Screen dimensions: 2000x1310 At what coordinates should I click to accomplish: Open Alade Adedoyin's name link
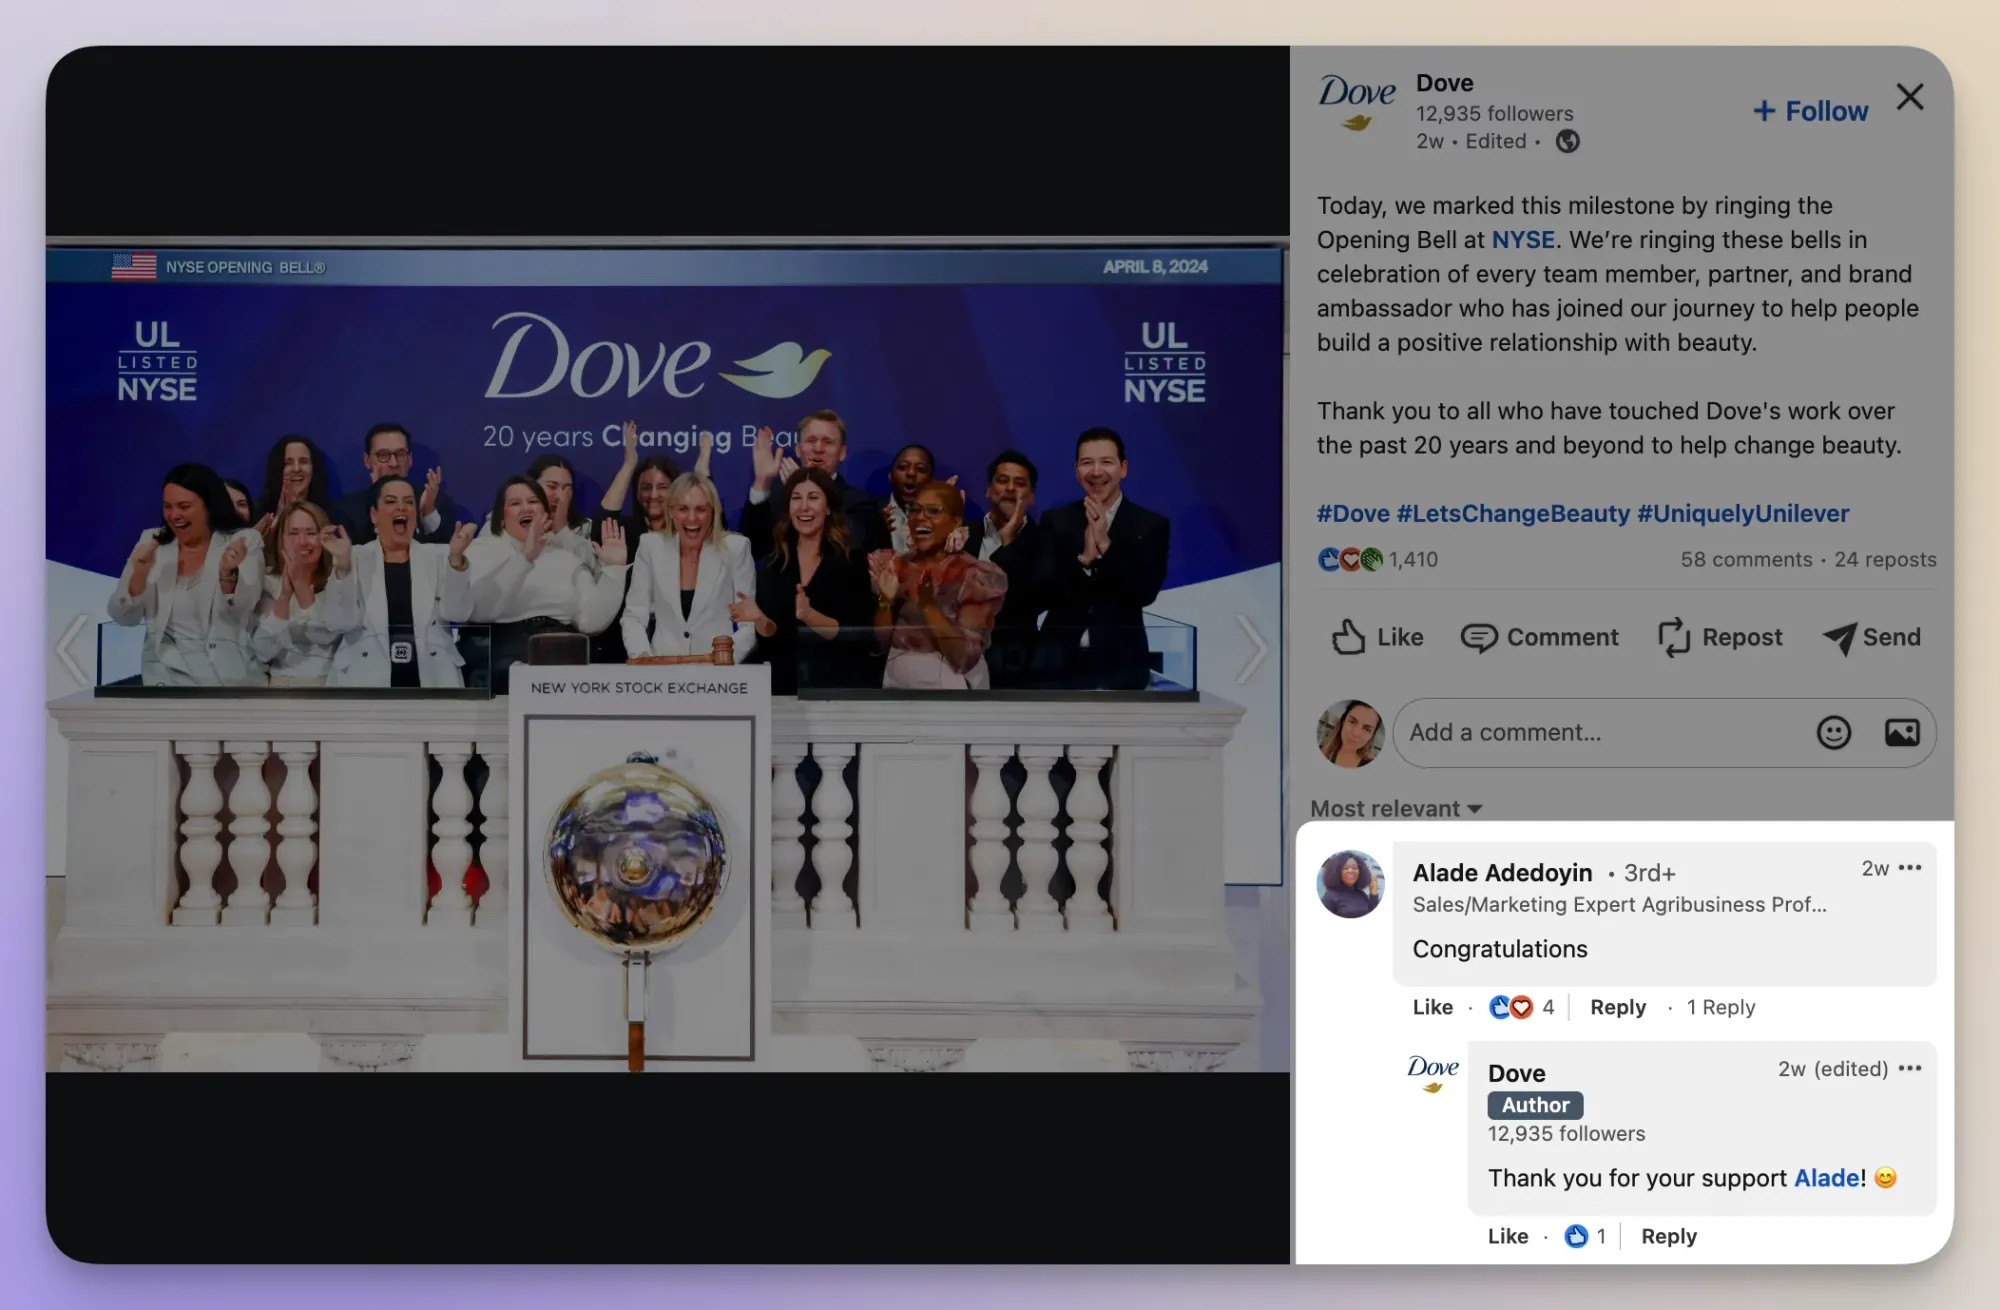1502,873
